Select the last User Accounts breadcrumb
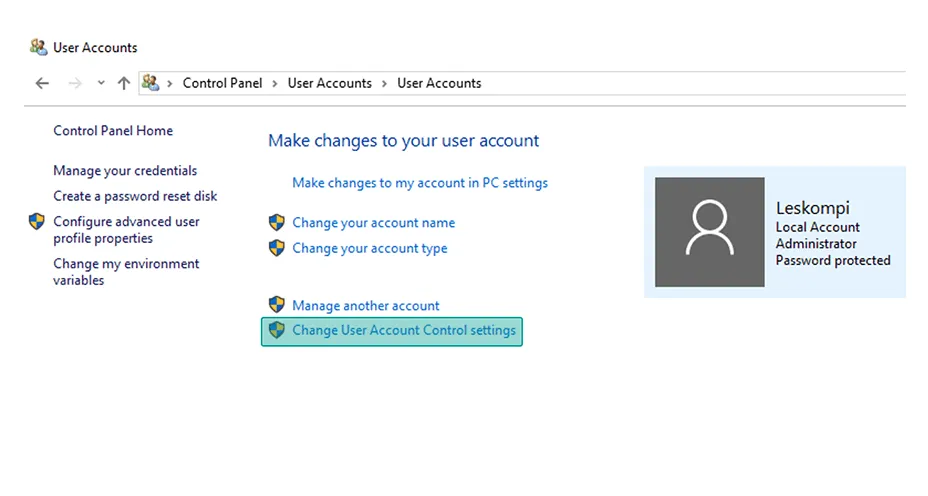Image resolution: width=928 pixels, height=496 pixels. coord(439,83)
